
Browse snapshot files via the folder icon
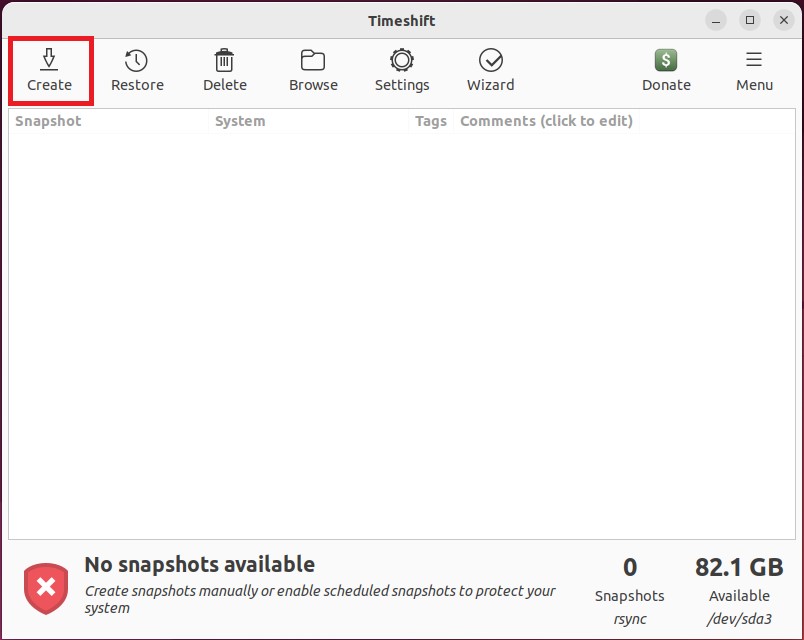[x=313, y=61]
